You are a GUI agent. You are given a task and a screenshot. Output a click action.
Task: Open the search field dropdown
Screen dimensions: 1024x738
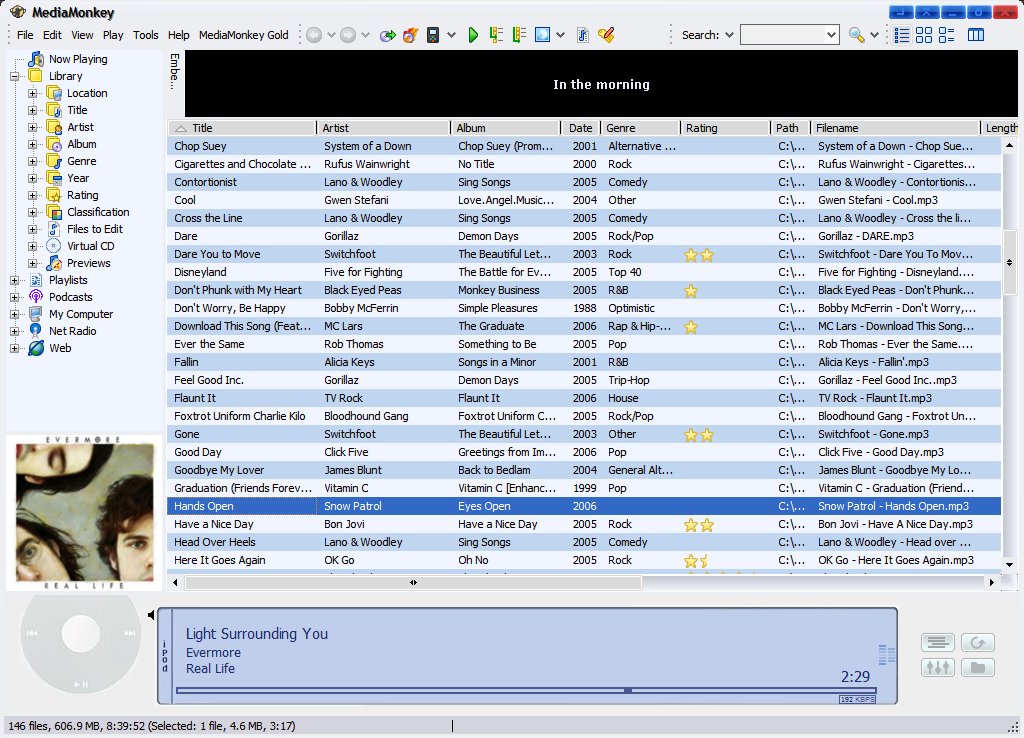831,35
